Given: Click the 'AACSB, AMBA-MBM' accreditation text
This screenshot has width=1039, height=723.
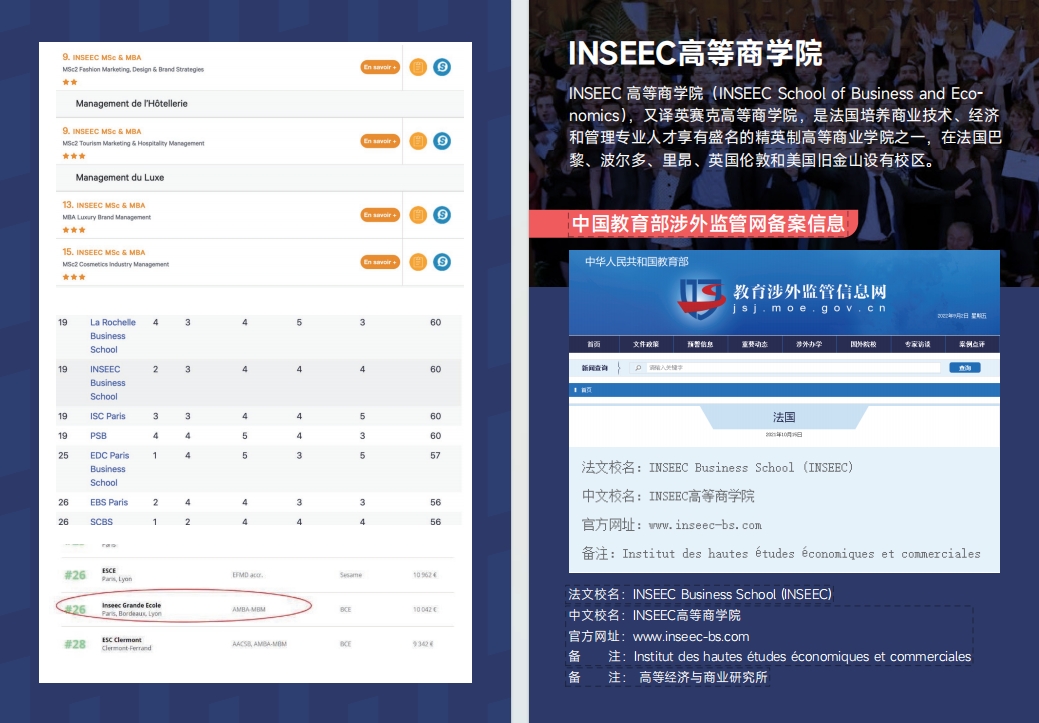Looking at the screenshot, I should pyautogui.click(x=259, y=644).
